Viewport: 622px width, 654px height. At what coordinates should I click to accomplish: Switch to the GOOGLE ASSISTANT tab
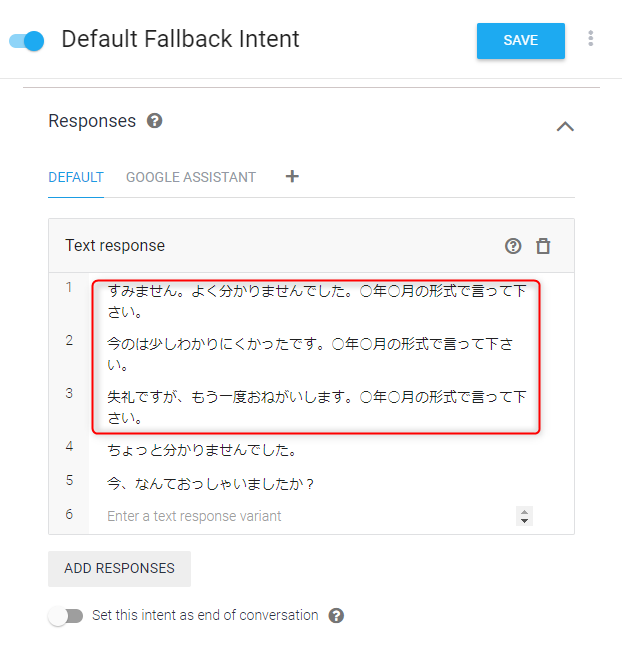[x=191, y=177]
